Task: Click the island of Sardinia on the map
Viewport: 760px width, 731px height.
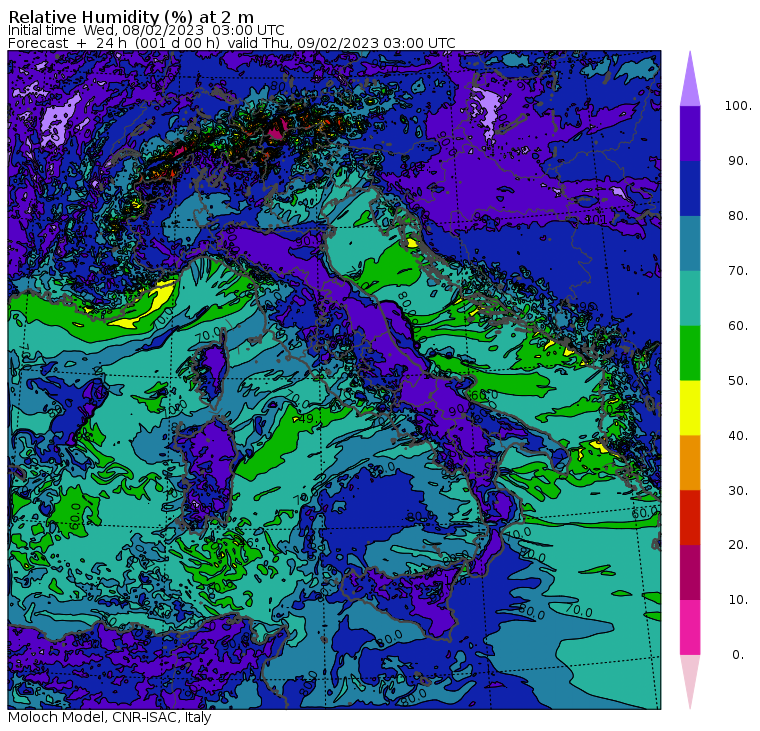Action: (x=206, y=473)
